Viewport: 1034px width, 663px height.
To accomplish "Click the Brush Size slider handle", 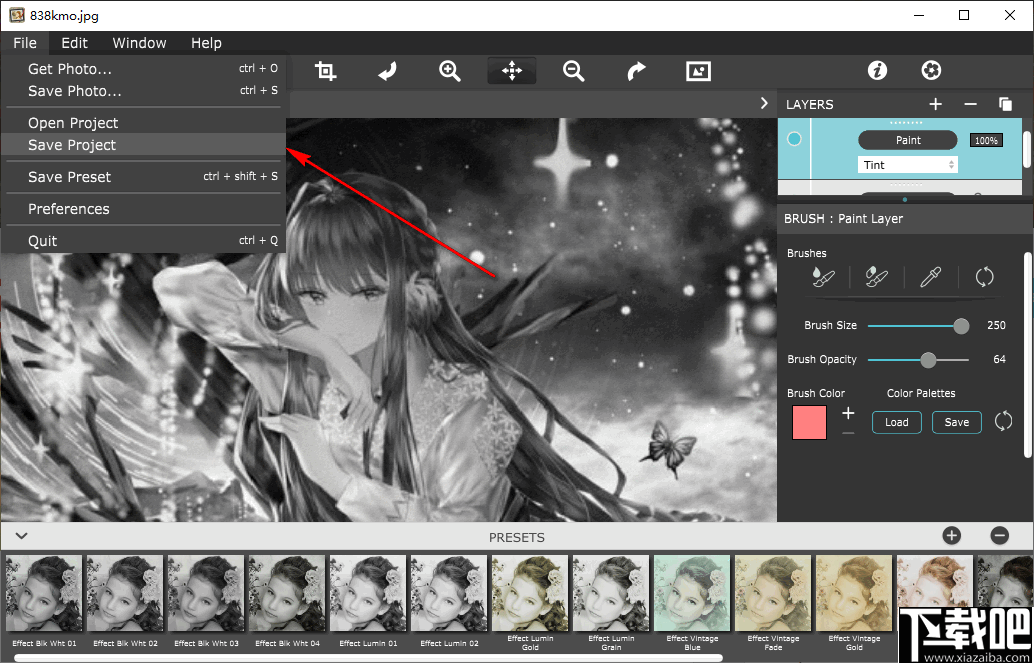I will tap(961, 325).
